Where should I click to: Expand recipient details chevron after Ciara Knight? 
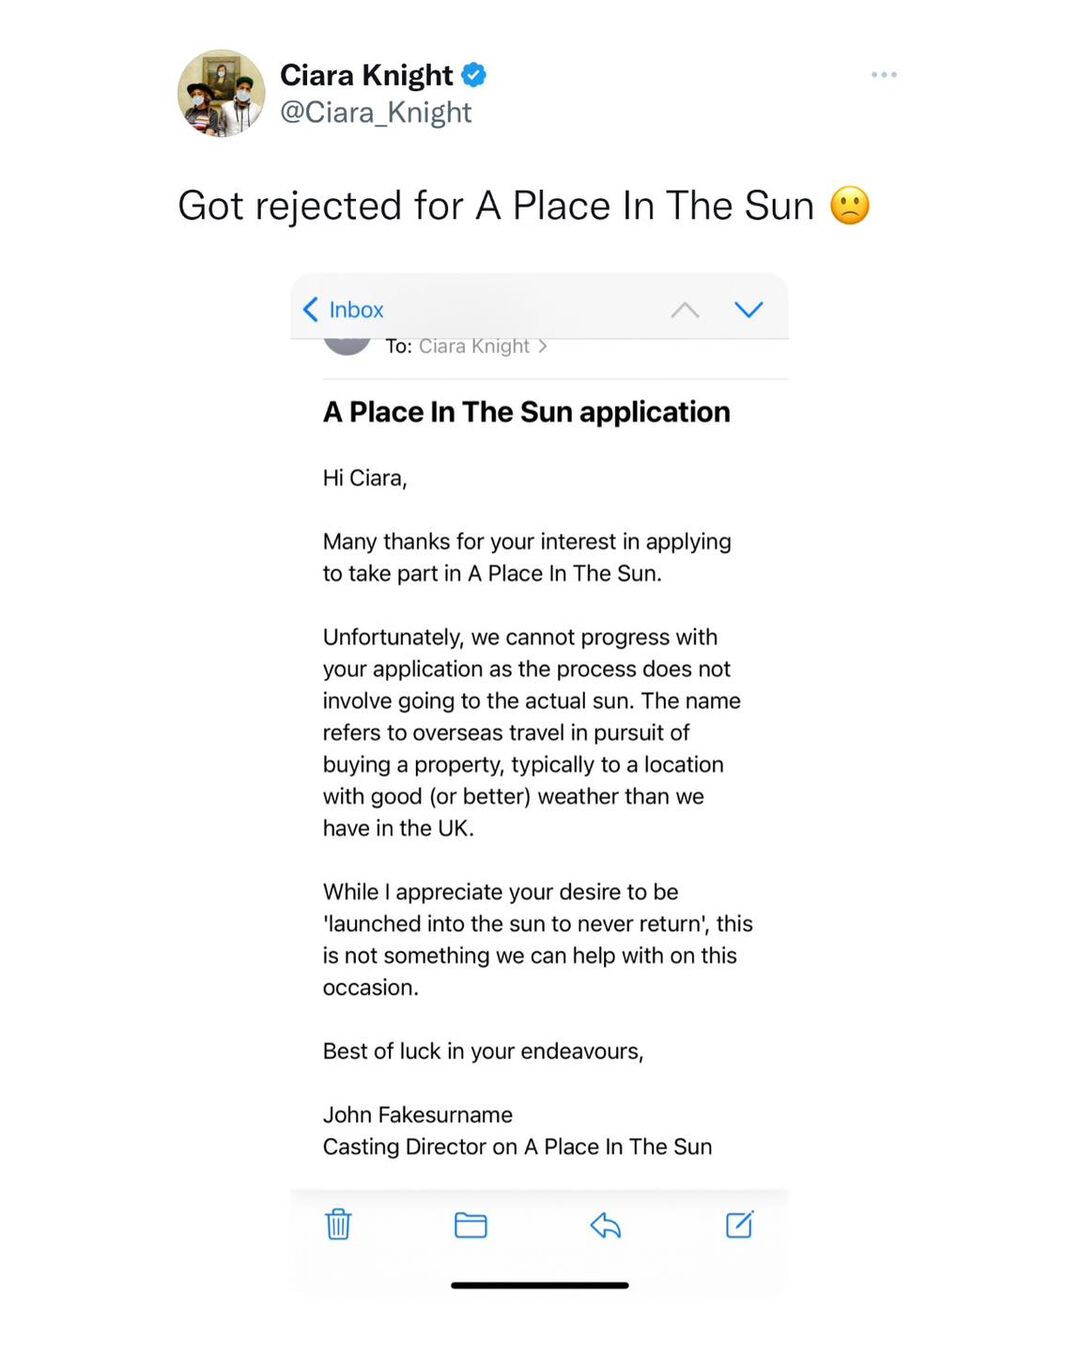pyautogui.click(x=543, y=346)
